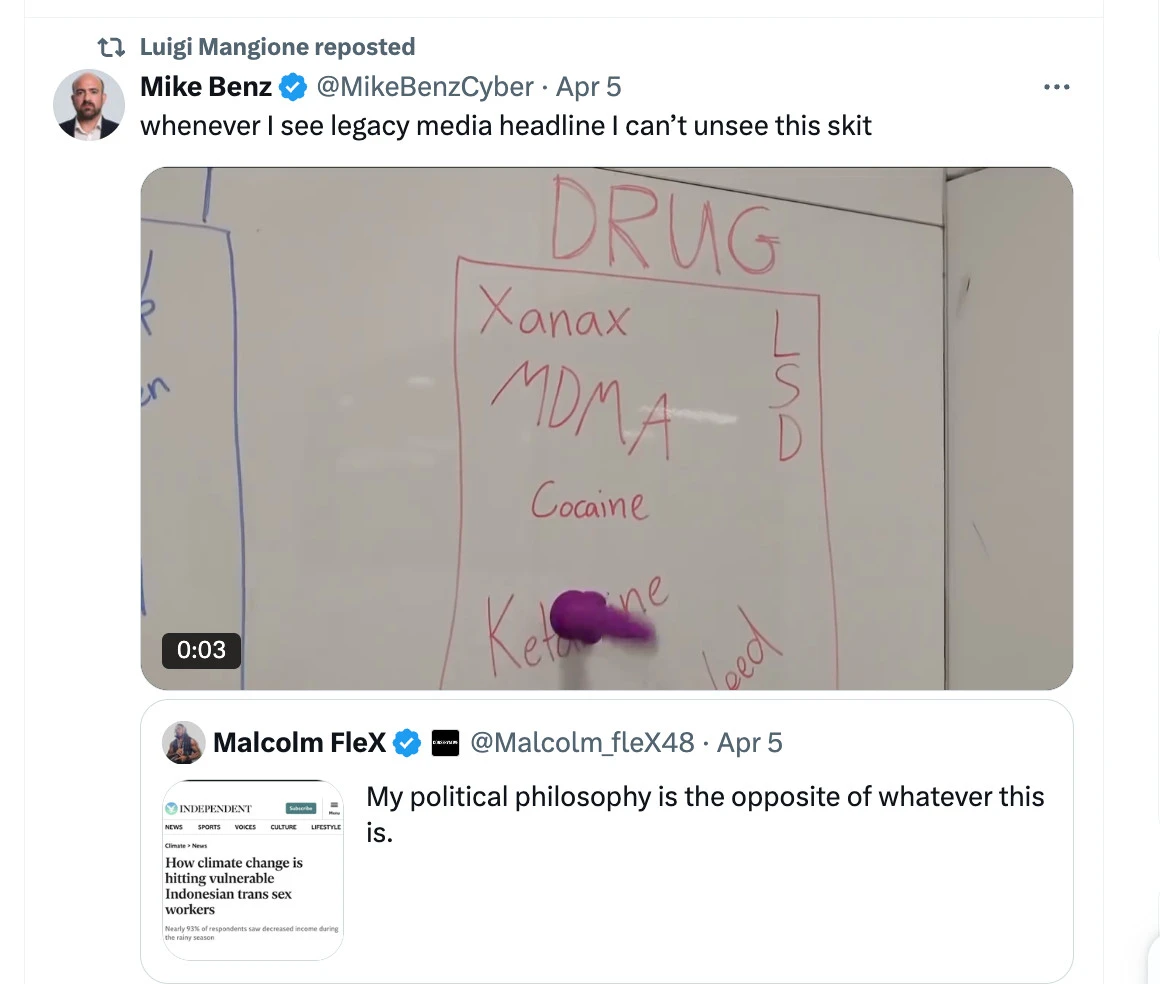Viewport: 1160px width, 984px height.
Task: Open the Luigi Mangione reposted link
Action: tap(277, 47)
